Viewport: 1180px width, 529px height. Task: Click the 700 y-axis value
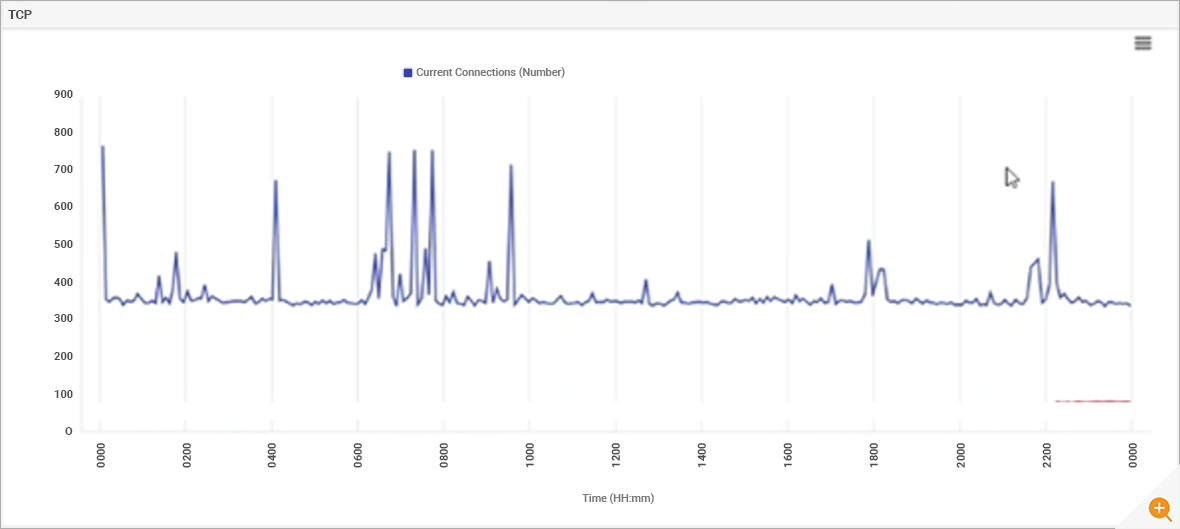(63, 169)
